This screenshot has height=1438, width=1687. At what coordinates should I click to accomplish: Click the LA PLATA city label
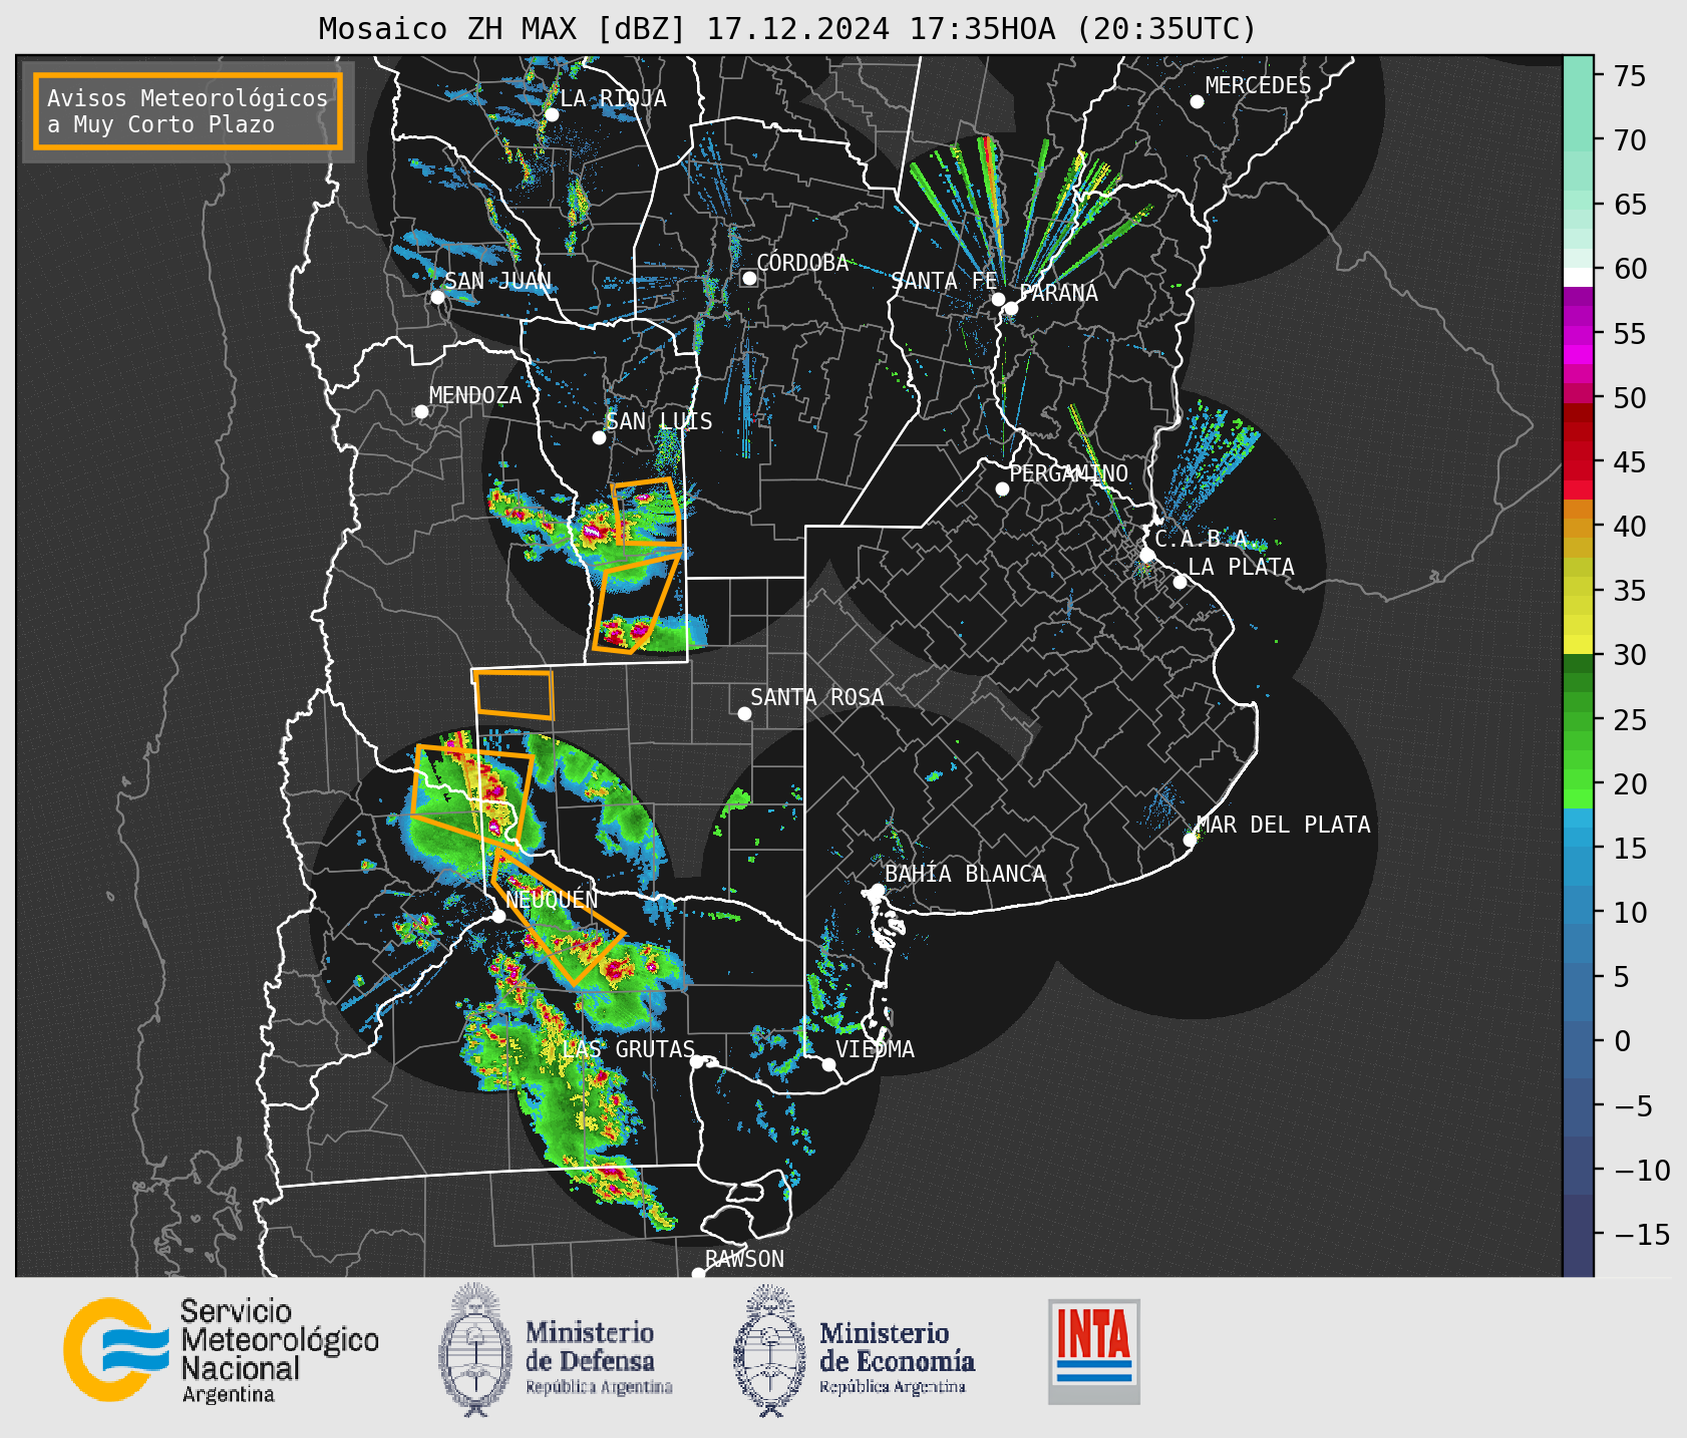[1241, 567]
